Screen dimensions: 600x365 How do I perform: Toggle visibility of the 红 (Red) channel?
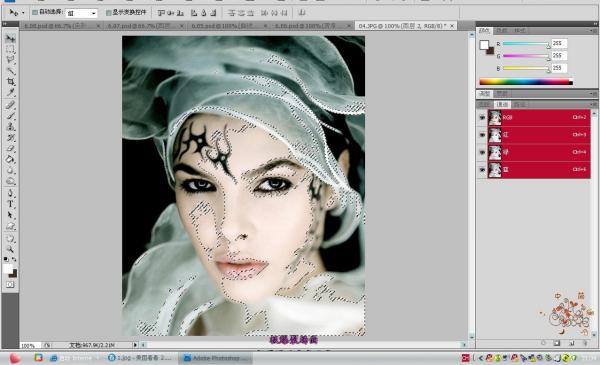(482, 135)
